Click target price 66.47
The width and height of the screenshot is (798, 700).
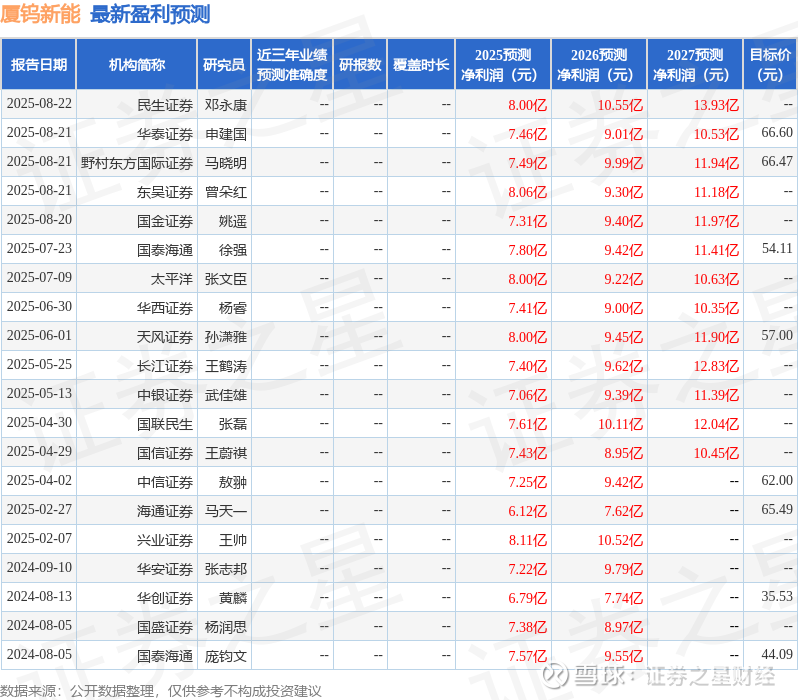pos(777,161)
